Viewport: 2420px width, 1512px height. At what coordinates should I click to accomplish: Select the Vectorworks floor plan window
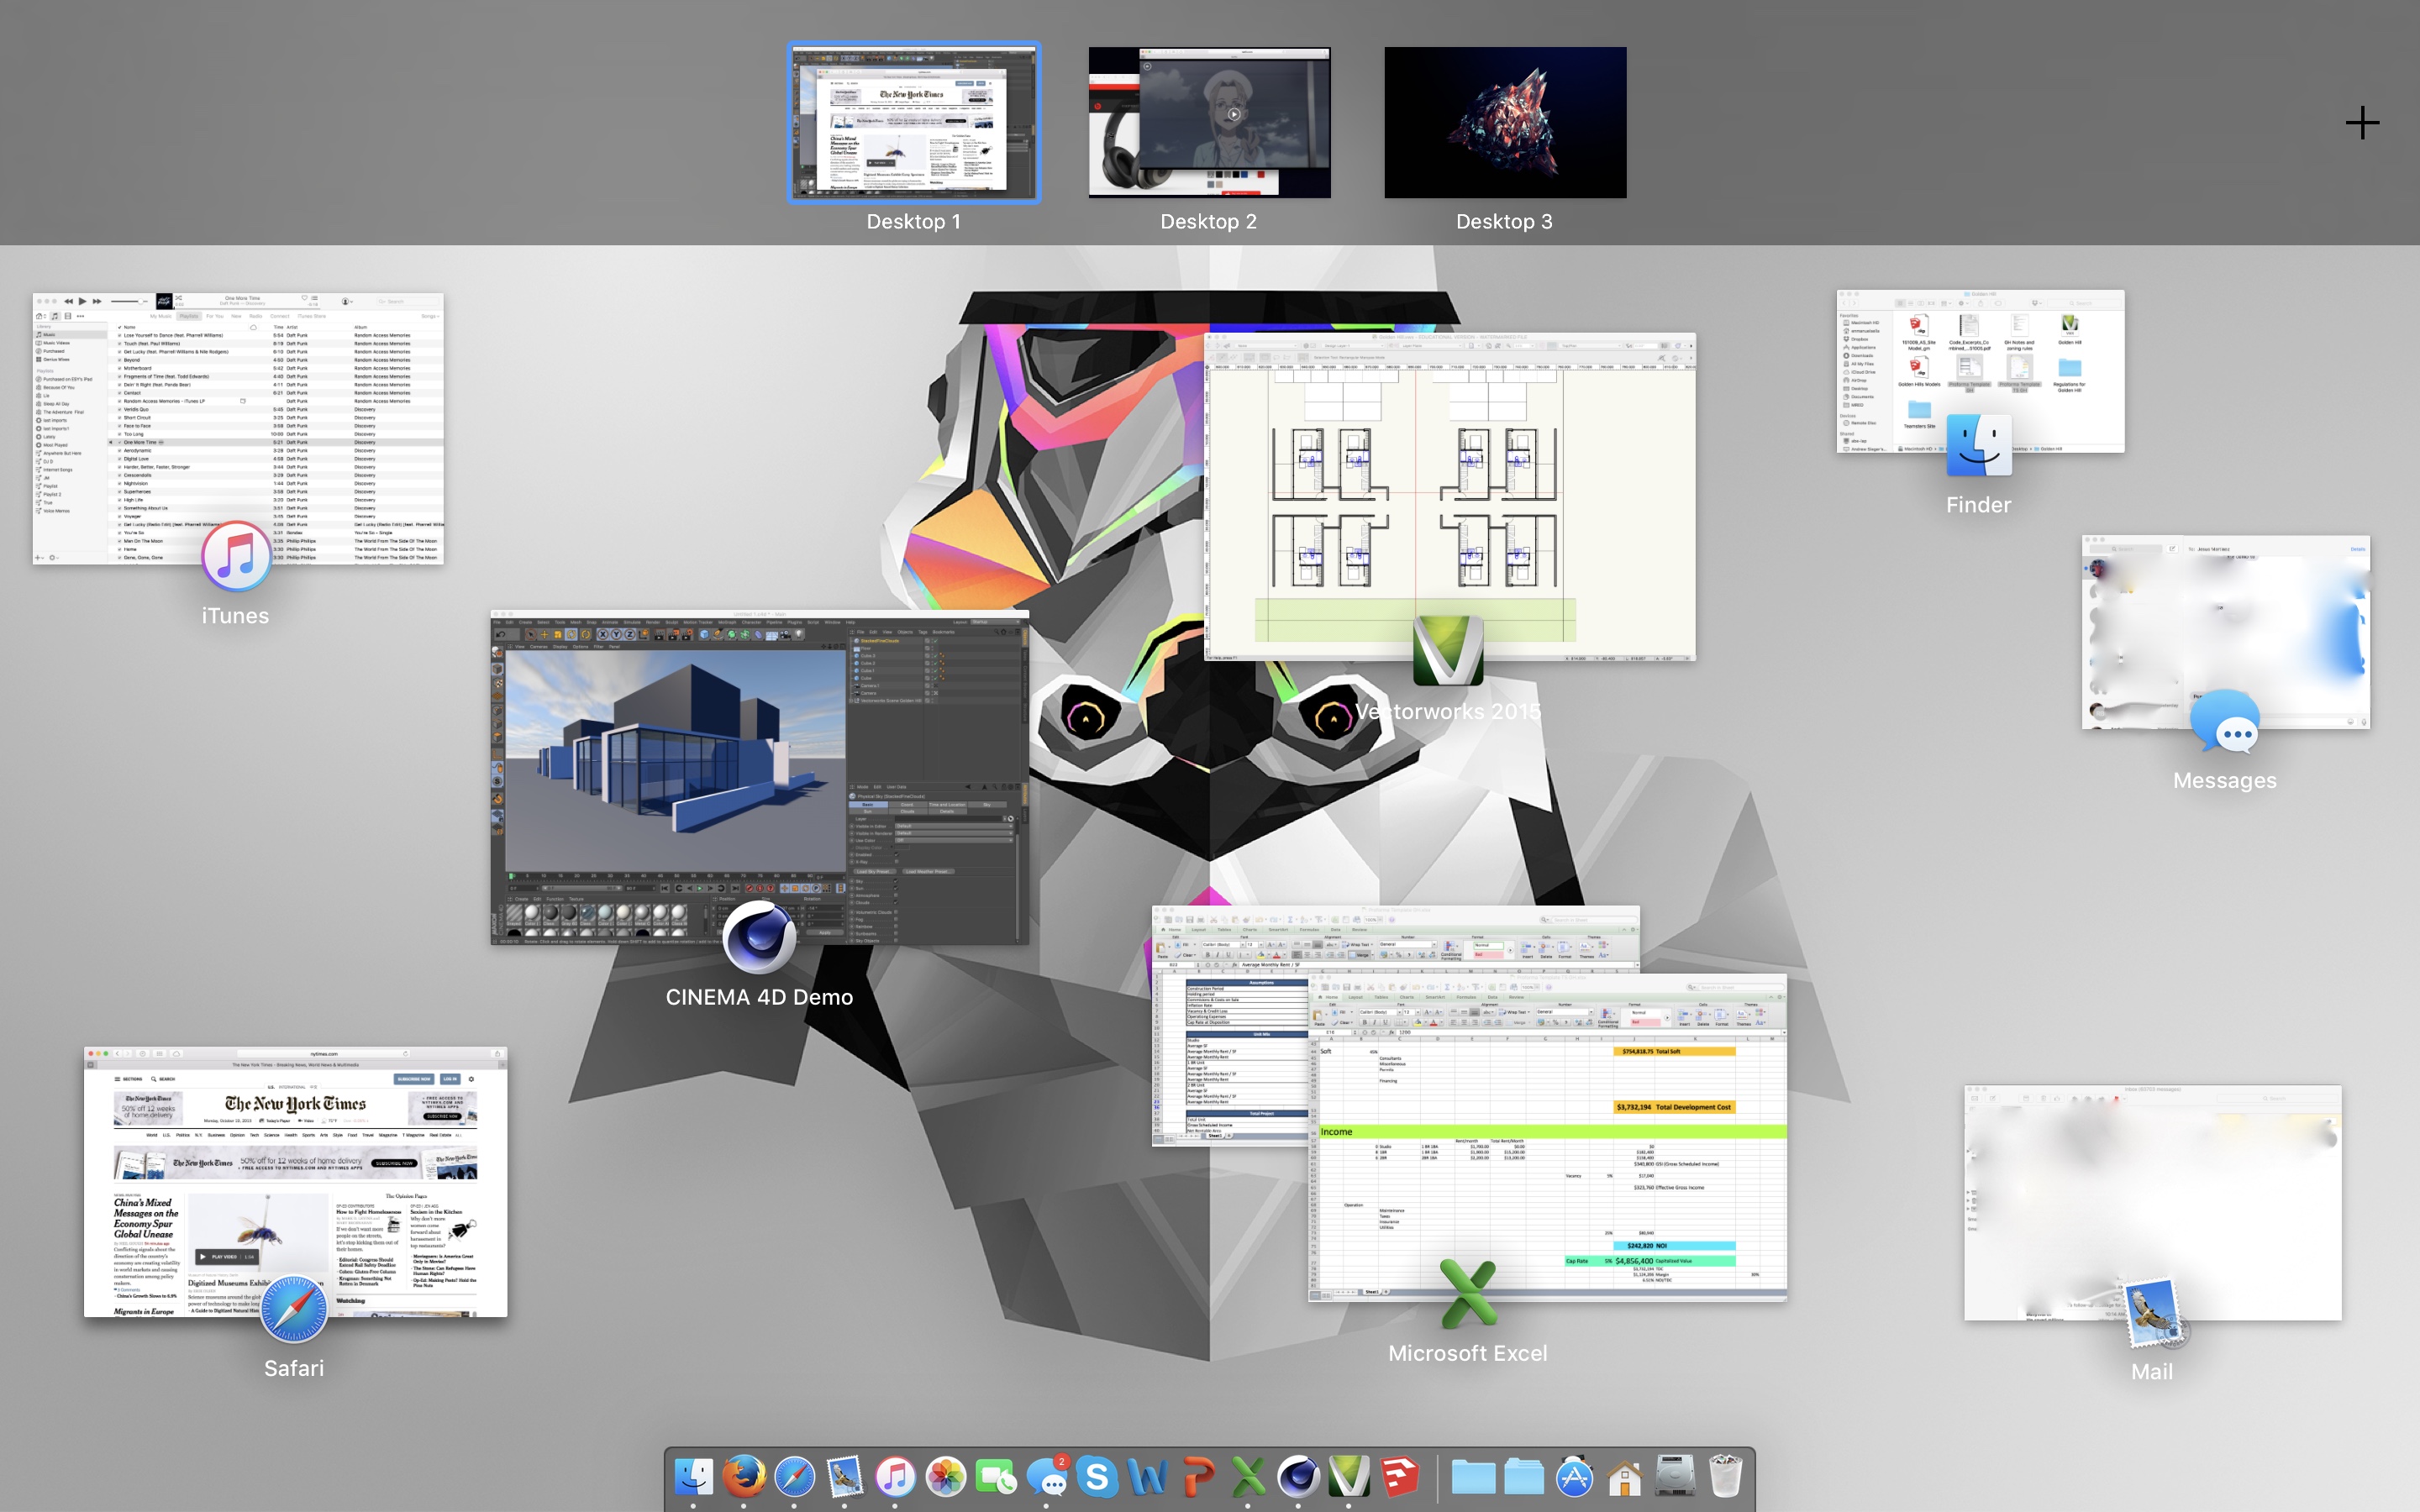(1450, 497)
